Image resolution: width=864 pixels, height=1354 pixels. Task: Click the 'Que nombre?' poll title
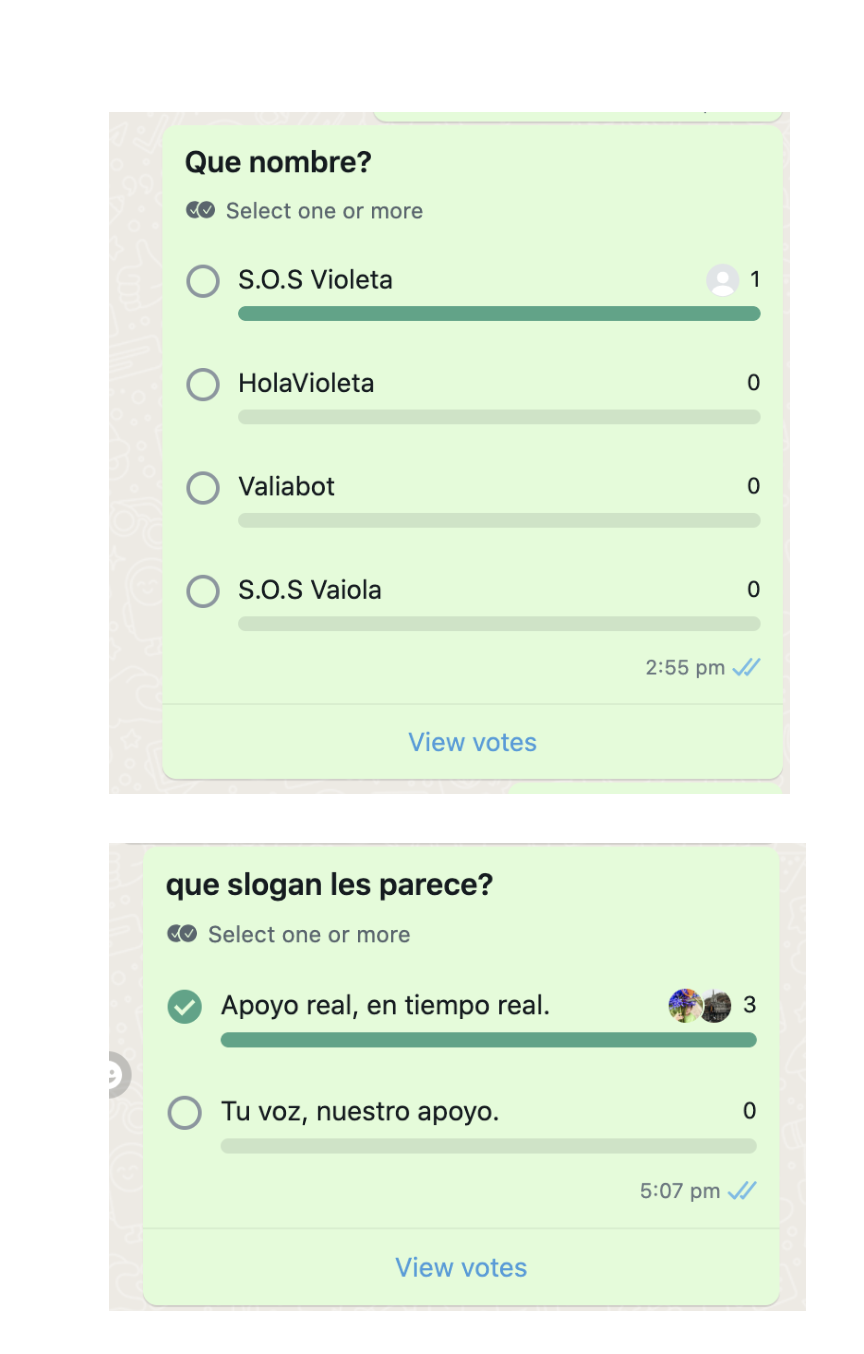coord(278,162)
